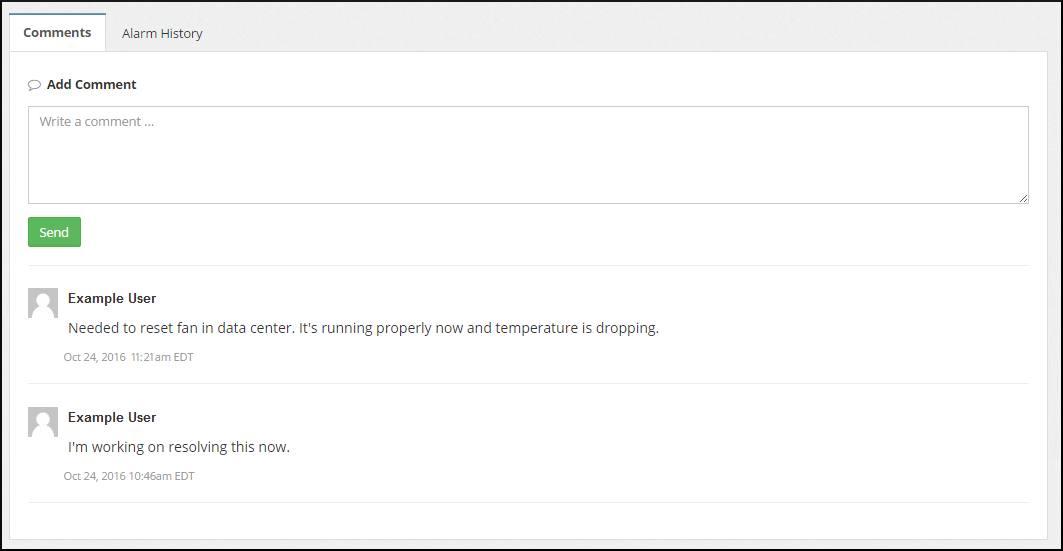Click the "I'm working on resolving this now" text
Image resolution: width=1063 pixels, height=551 pixels.
(x=179, y=447)
